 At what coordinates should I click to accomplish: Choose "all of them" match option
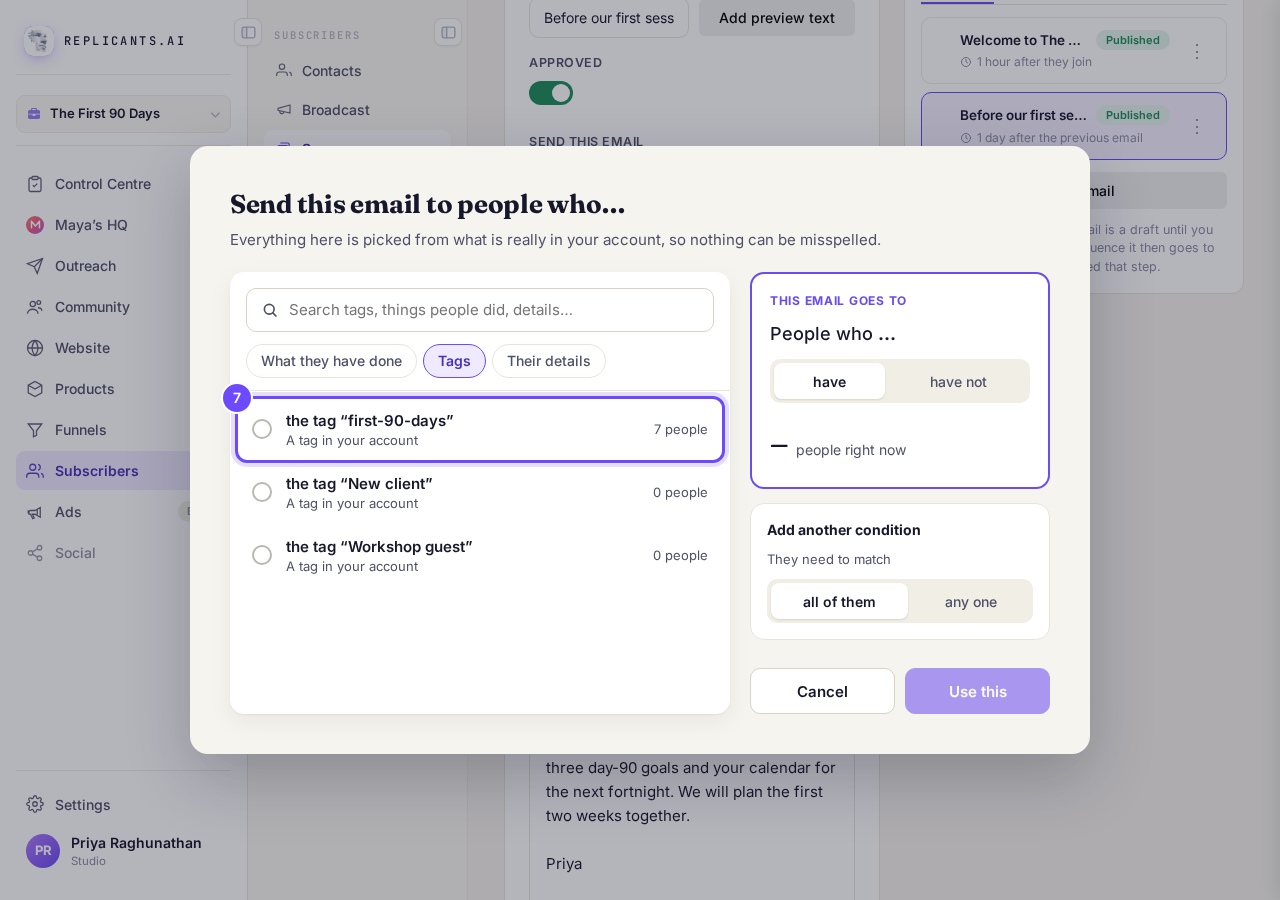click(839, 601)
